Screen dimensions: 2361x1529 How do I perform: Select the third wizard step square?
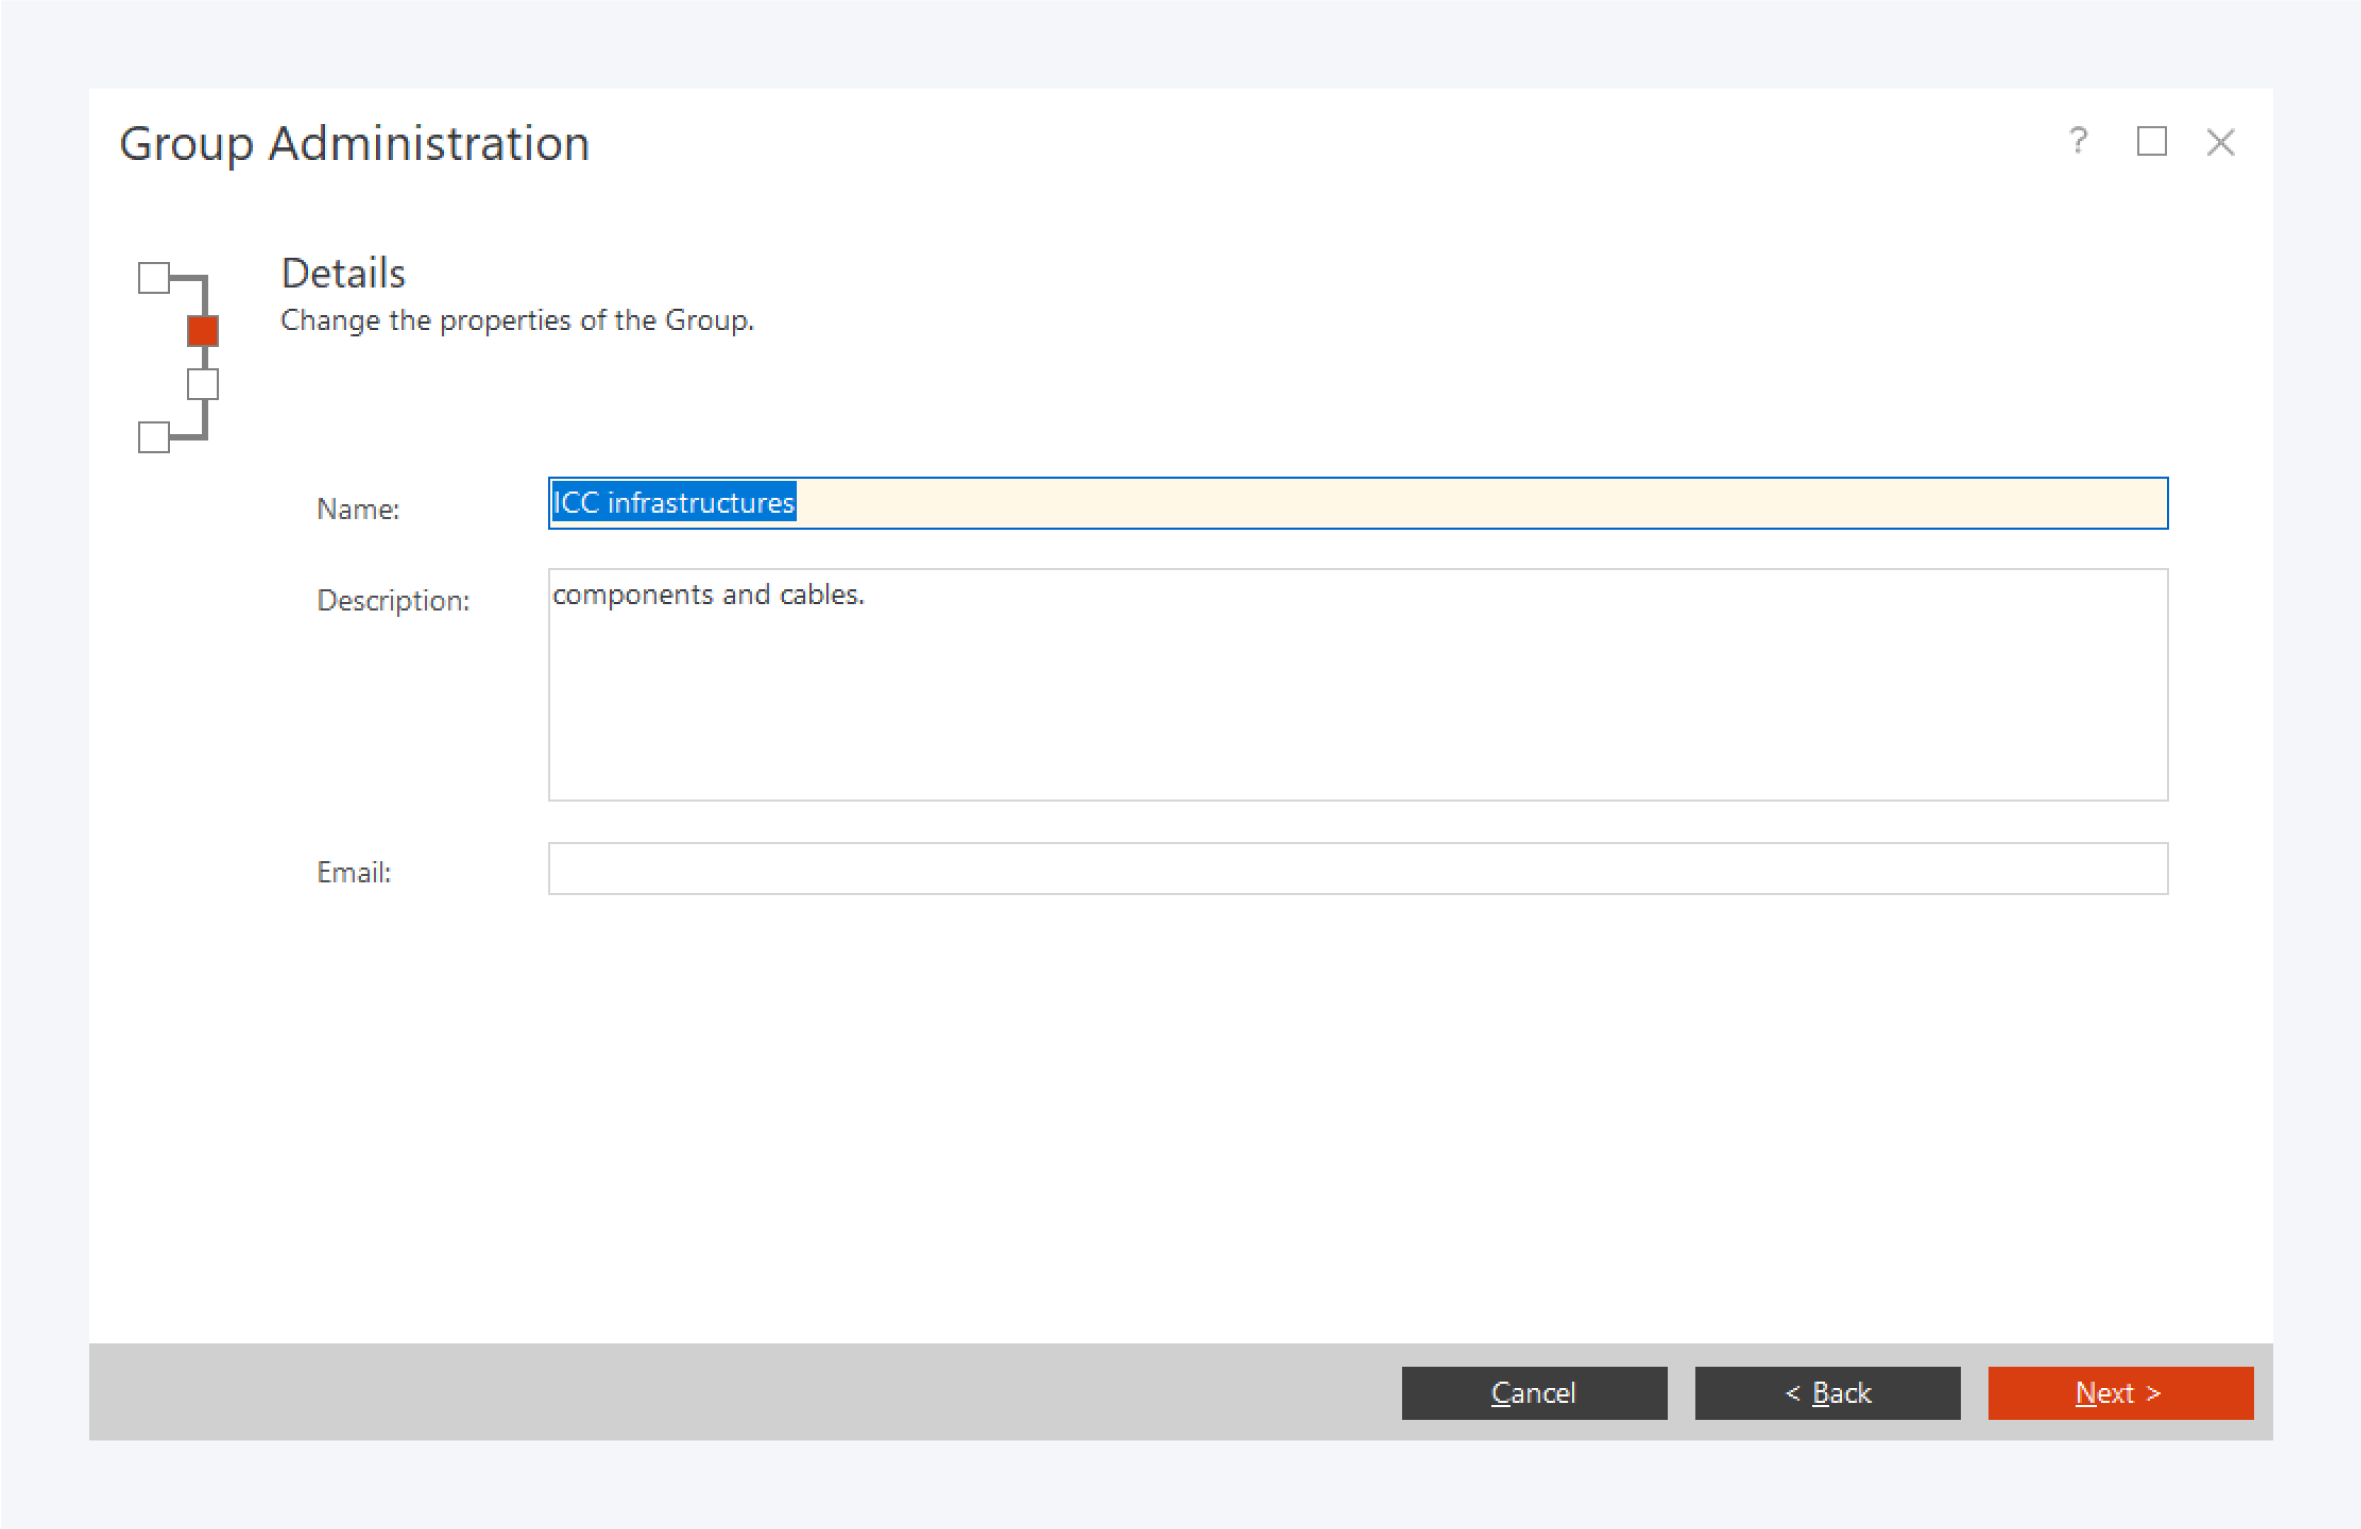pos(203,384)
